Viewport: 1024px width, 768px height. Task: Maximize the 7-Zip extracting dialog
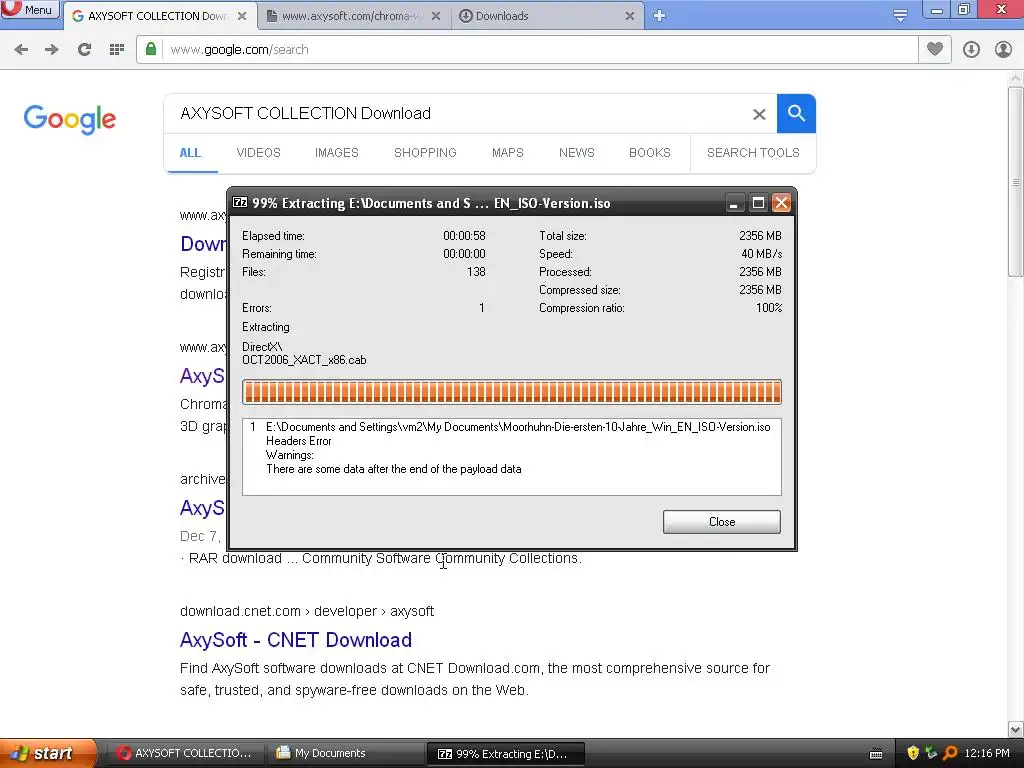click(x=758, y=203)
